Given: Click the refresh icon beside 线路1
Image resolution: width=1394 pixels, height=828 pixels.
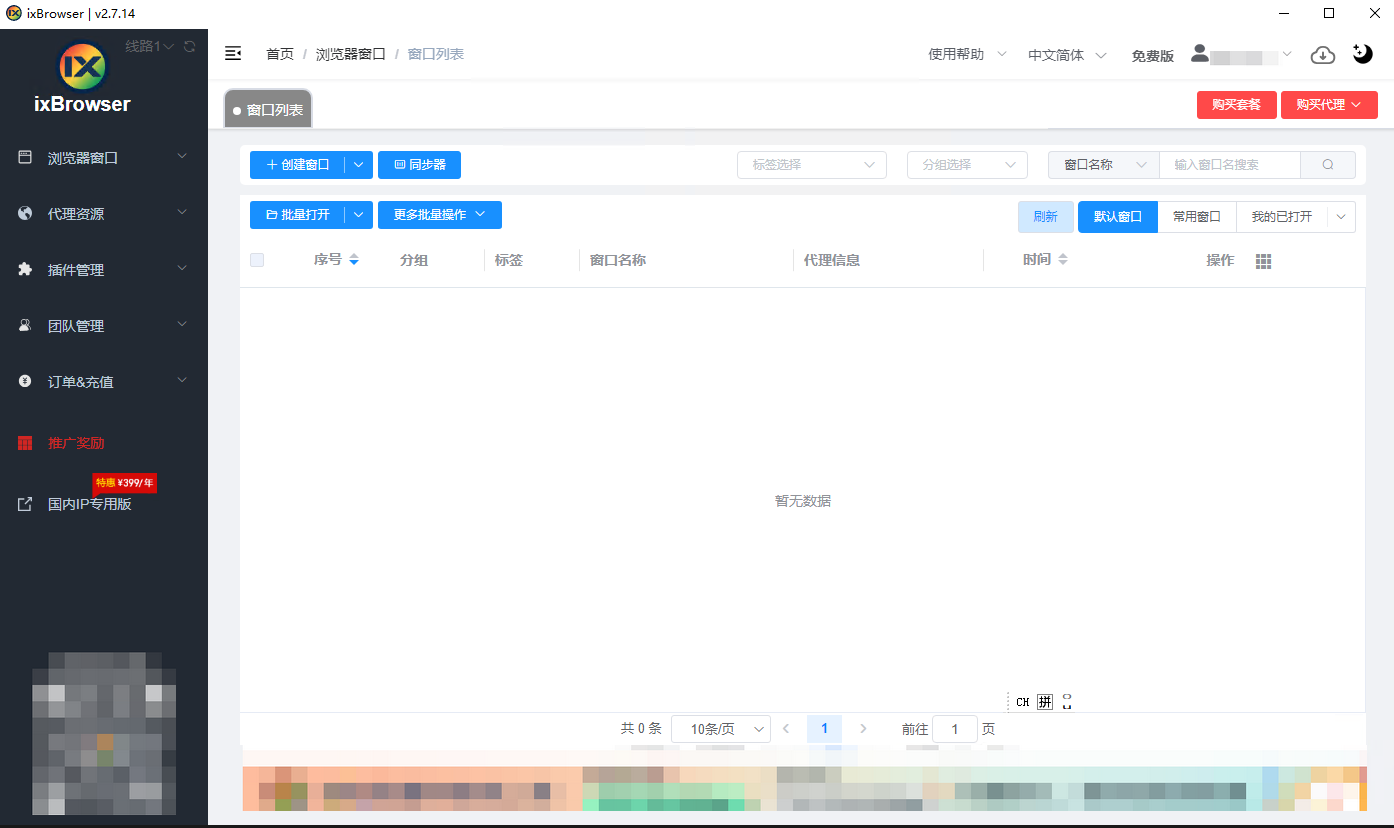Looking at the screenshot, I should (190, 46).
